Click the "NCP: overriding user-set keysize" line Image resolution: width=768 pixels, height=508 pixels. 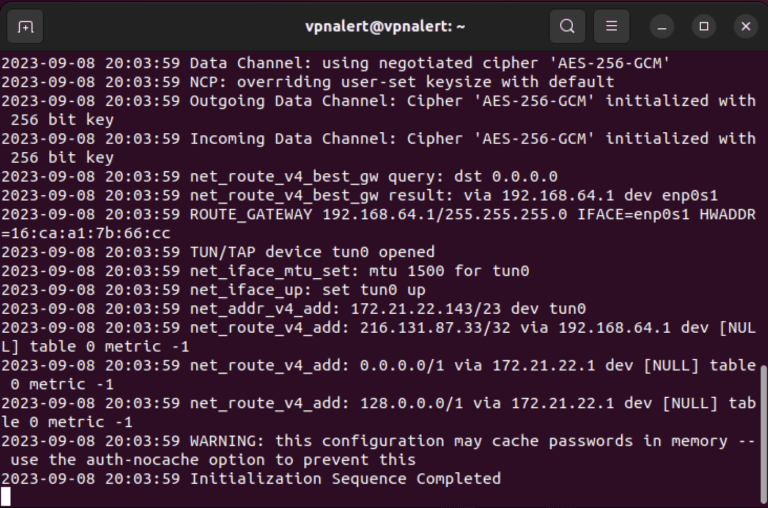402,82
